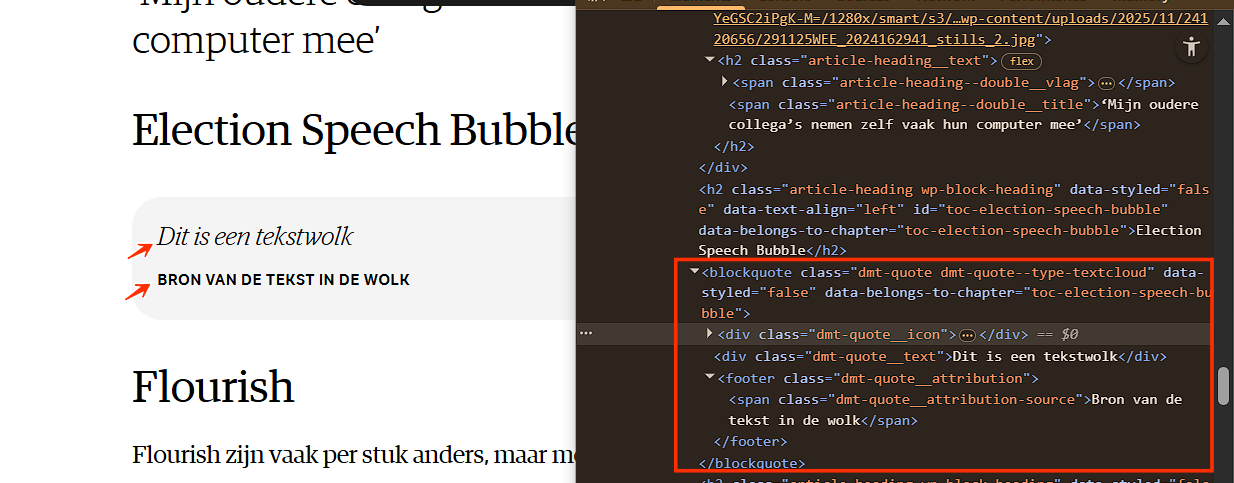Click the 'Bron van de tekst' attribution
This screenshot has width=1234, height=483.
click(283, 280)
